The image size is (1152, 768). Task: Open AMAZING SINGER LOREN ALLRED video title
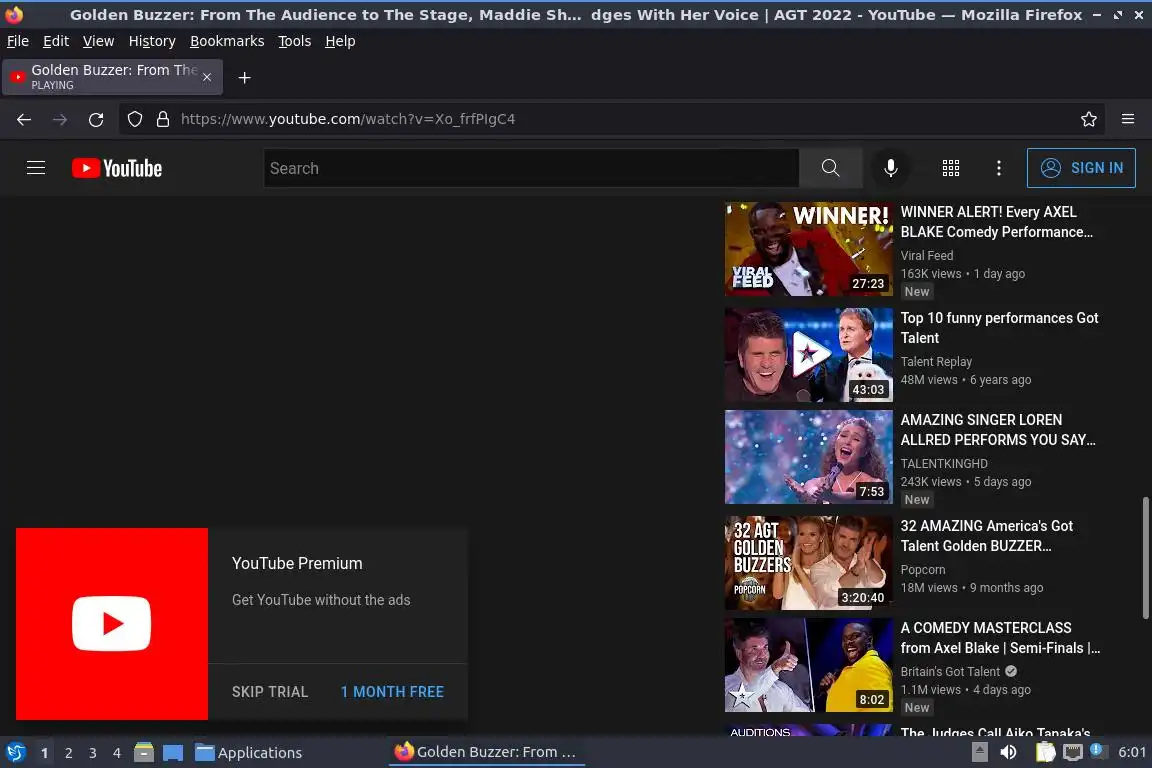click(x=998, y=430)
